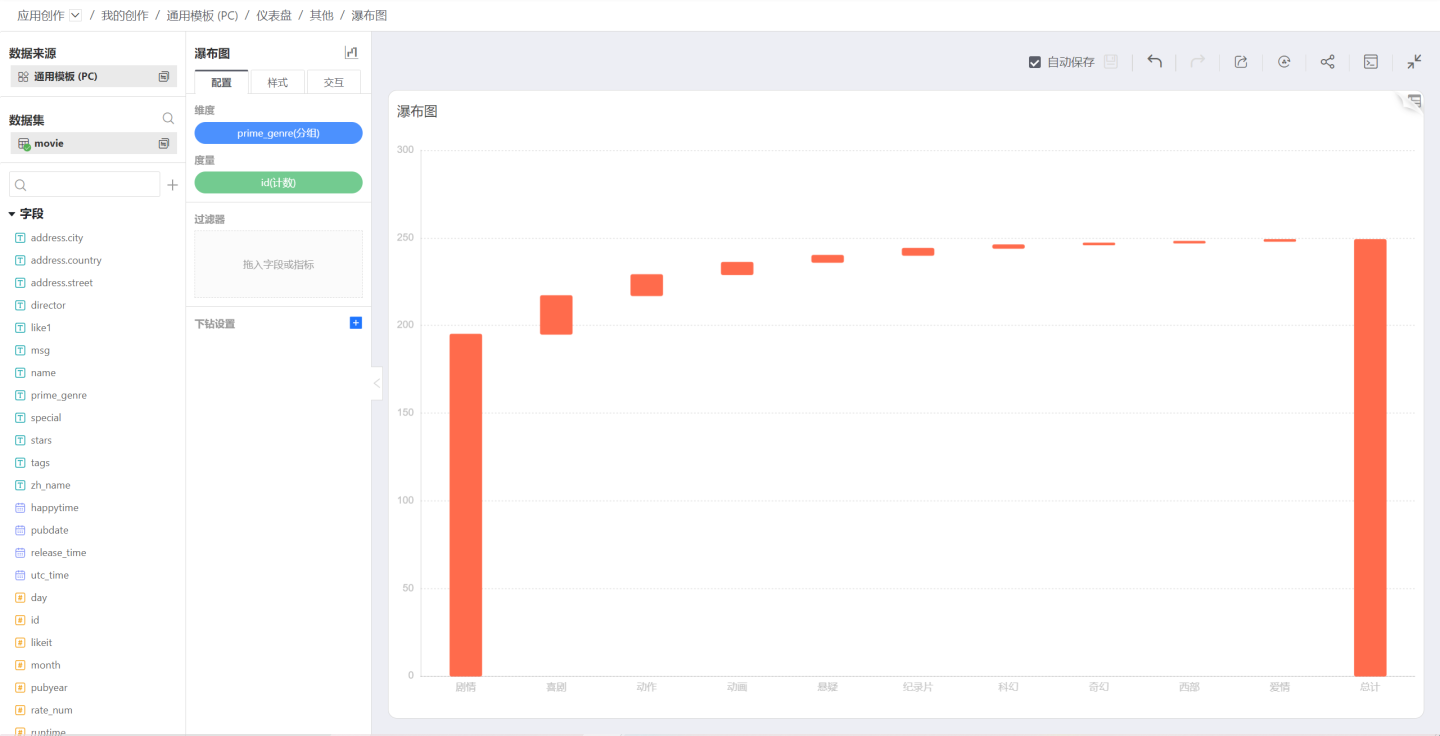Open the 应用创作 breadcrumb dropdown
This screenshot has width=1440, height=736.
(x=75, y=16)
